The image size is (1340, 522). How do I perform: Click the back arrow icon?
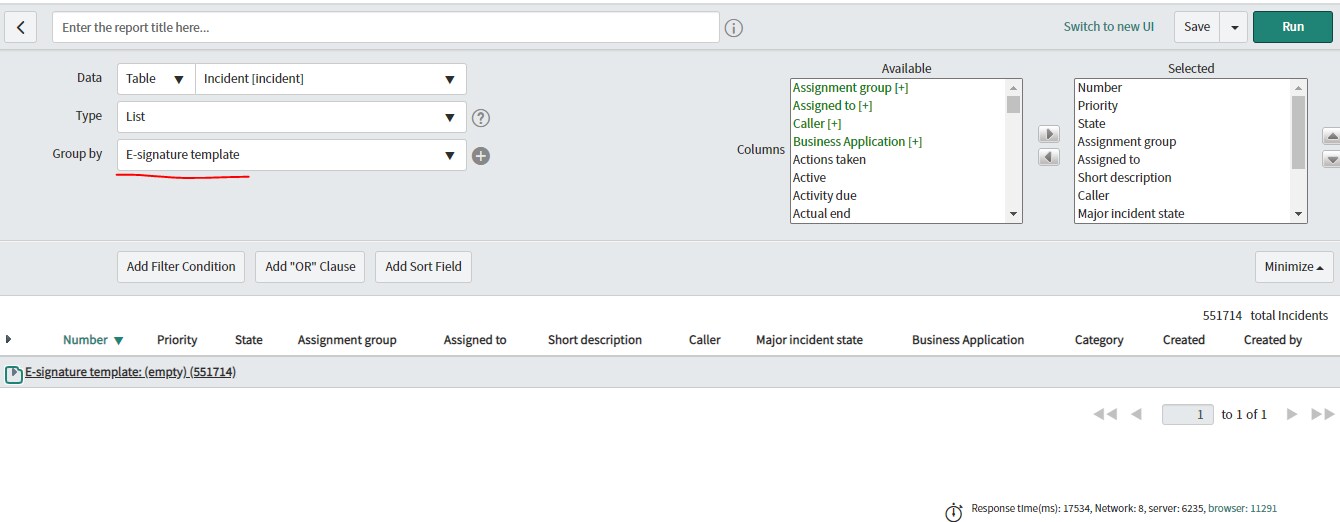21,27
